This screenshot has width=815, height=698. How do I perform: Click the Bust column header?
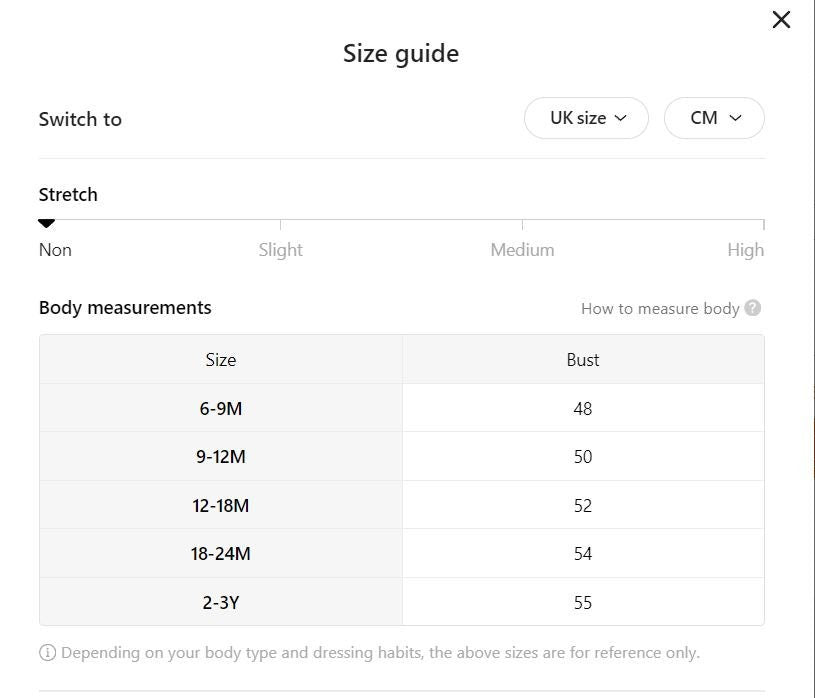[583, 360]
